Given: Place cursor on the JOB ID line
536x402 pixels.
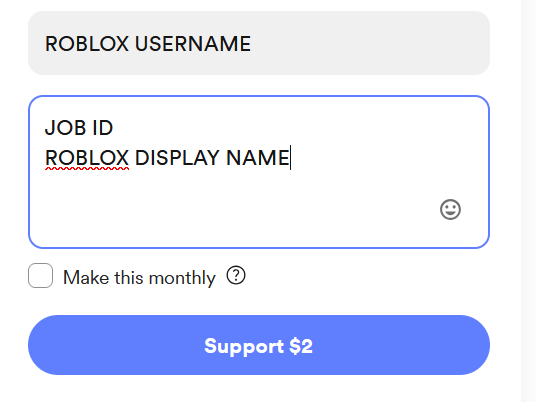Looking at the screenshot, I should point(79,128).
